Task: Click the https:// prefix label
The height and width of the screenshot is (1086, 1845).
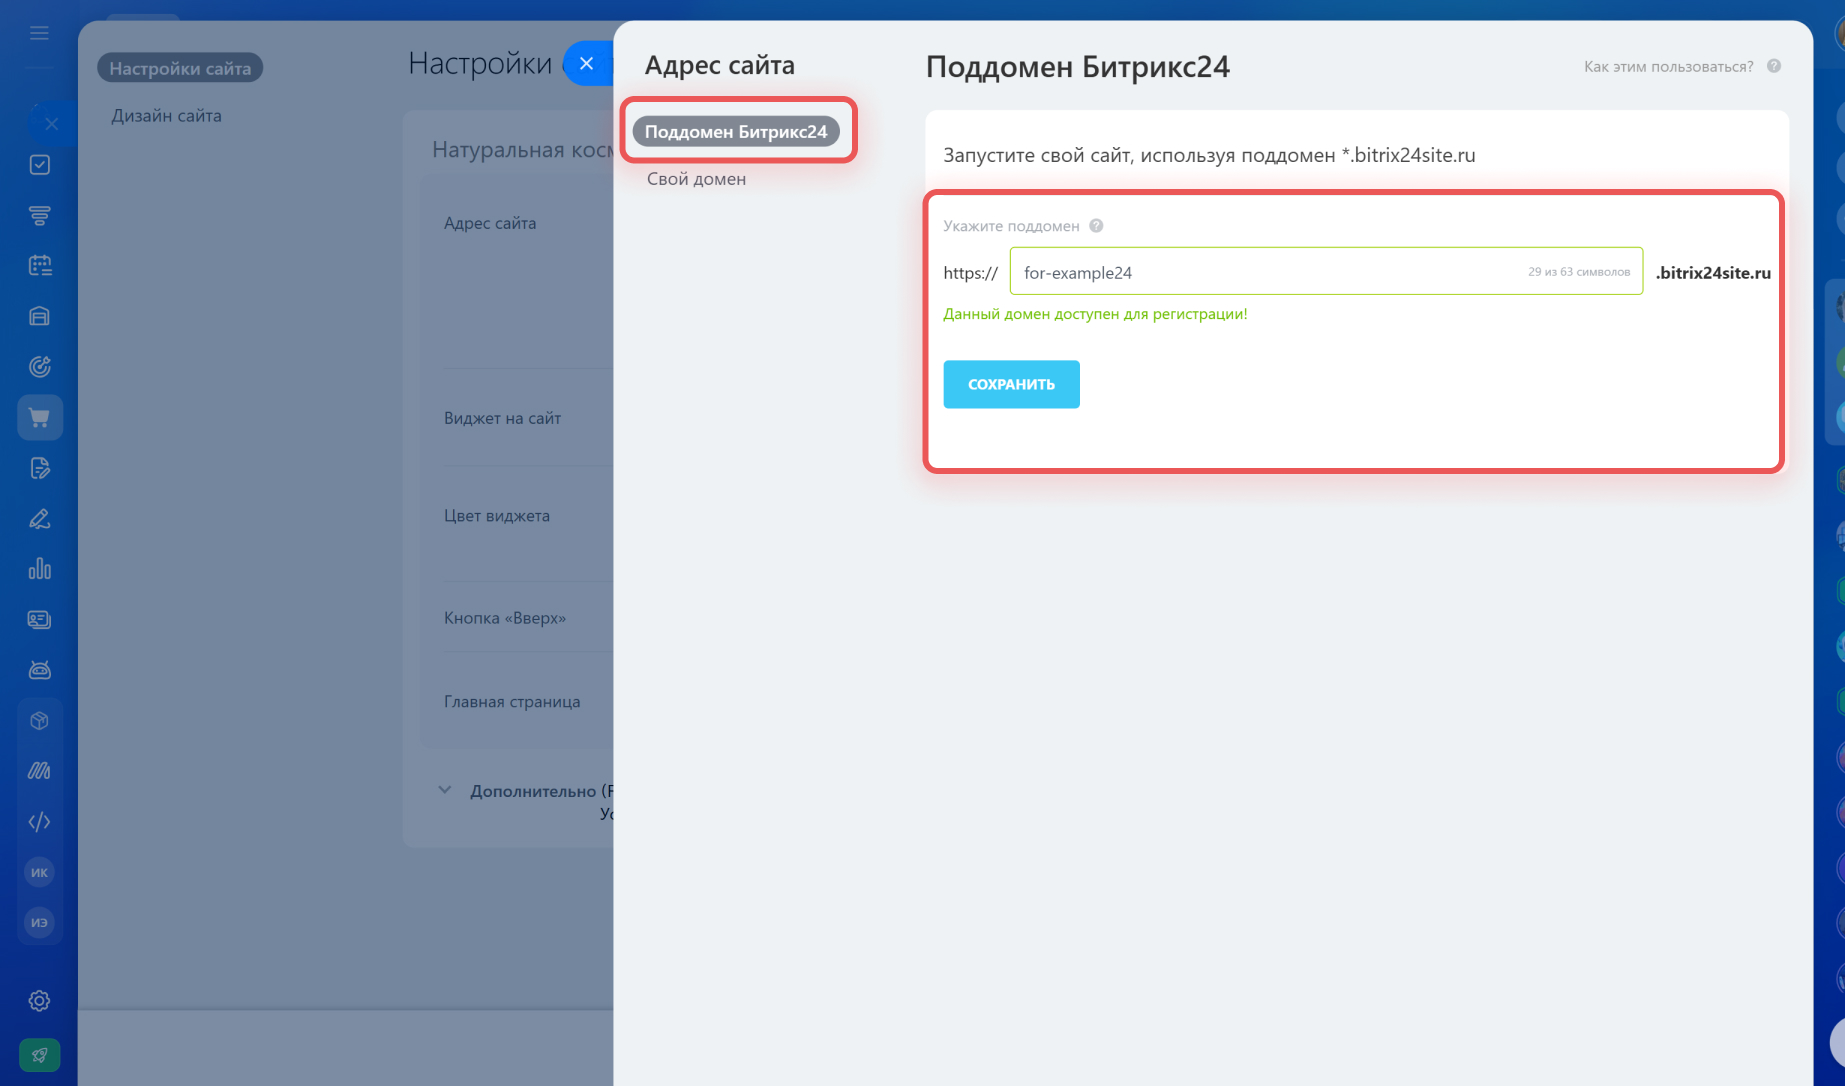Action: (x=970, y=273)
